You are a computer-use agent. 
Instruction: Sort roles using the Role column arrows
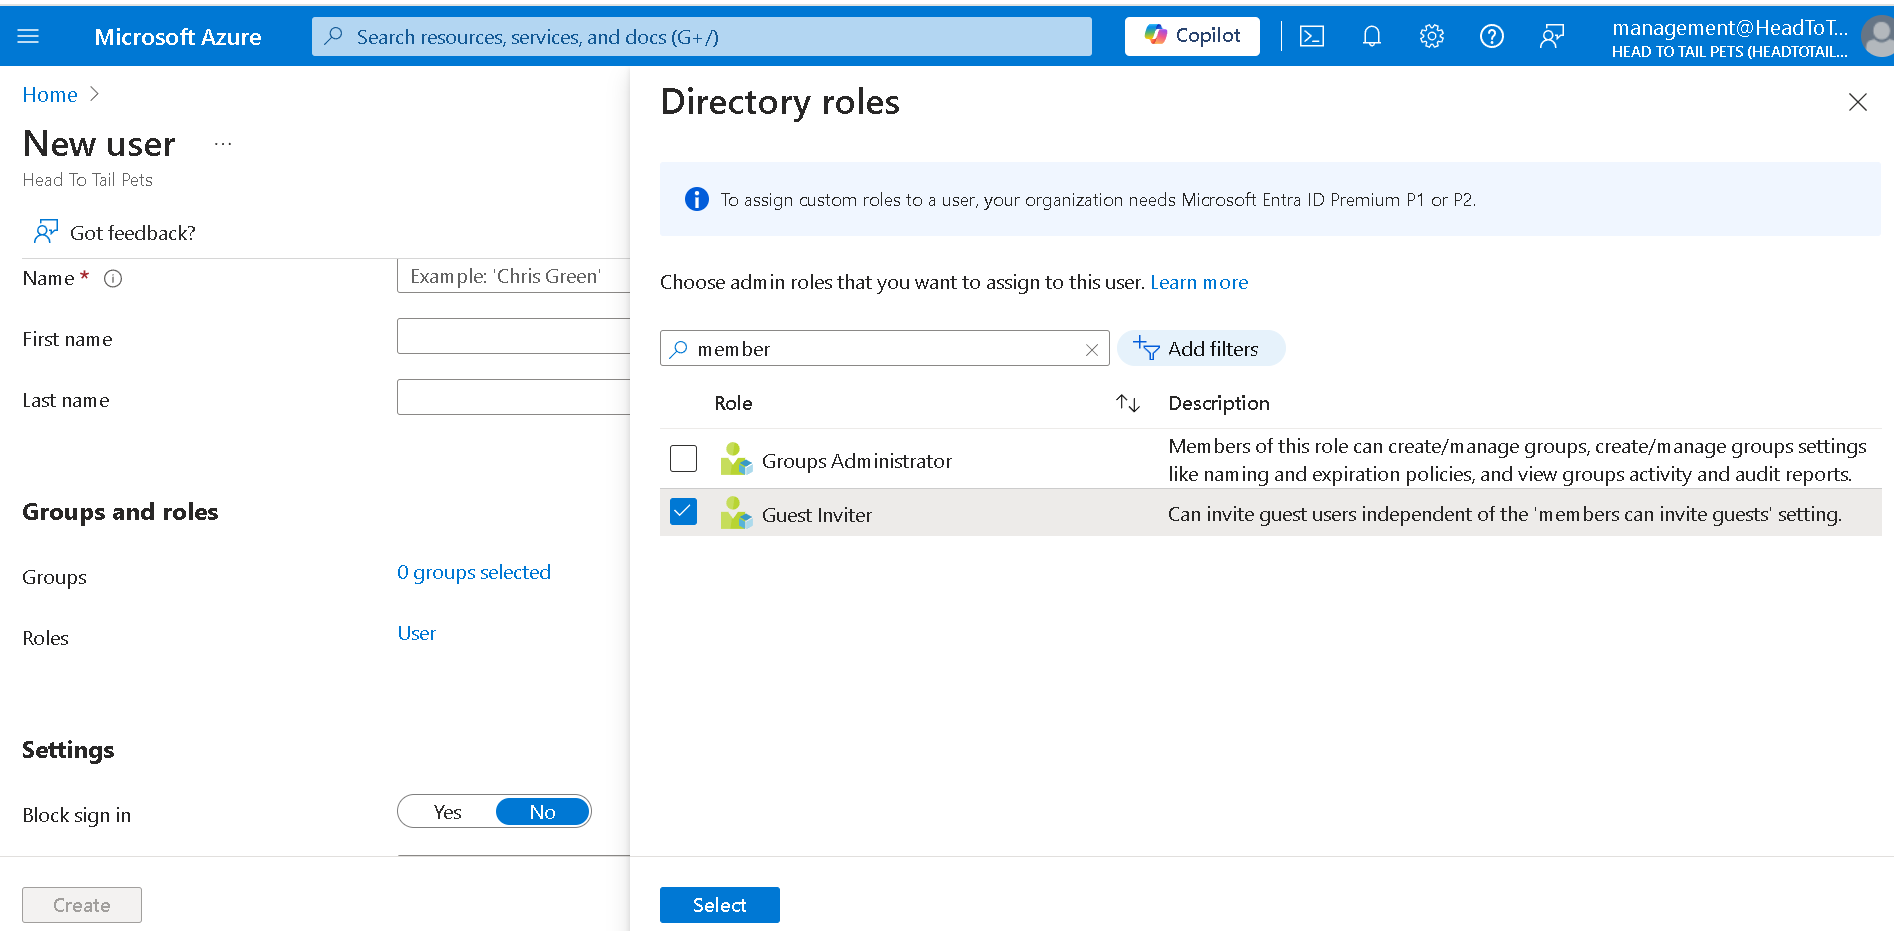coord(1127,403)
